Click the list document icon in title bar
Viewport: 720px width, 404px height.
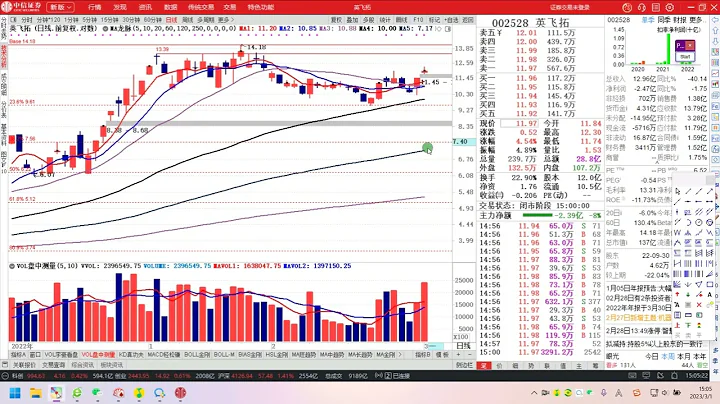coord(656,7)
